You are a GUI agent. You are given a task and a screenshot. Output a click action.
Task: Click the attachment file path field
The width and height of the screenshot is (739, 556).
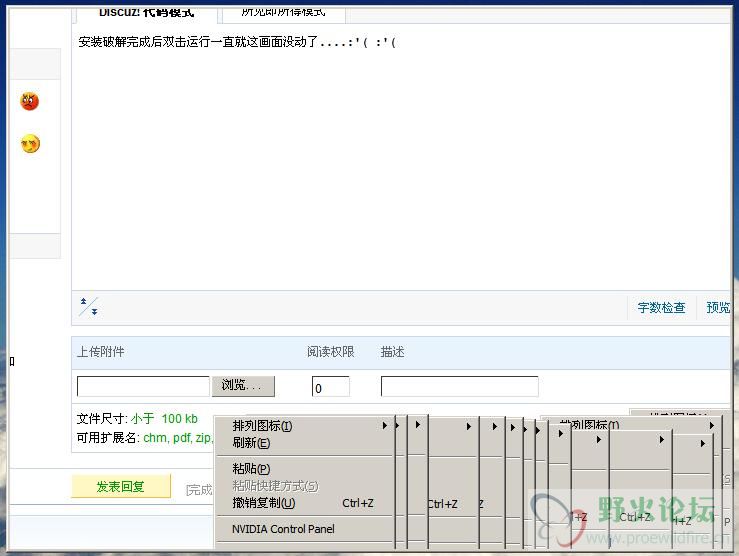coord(143,386)
